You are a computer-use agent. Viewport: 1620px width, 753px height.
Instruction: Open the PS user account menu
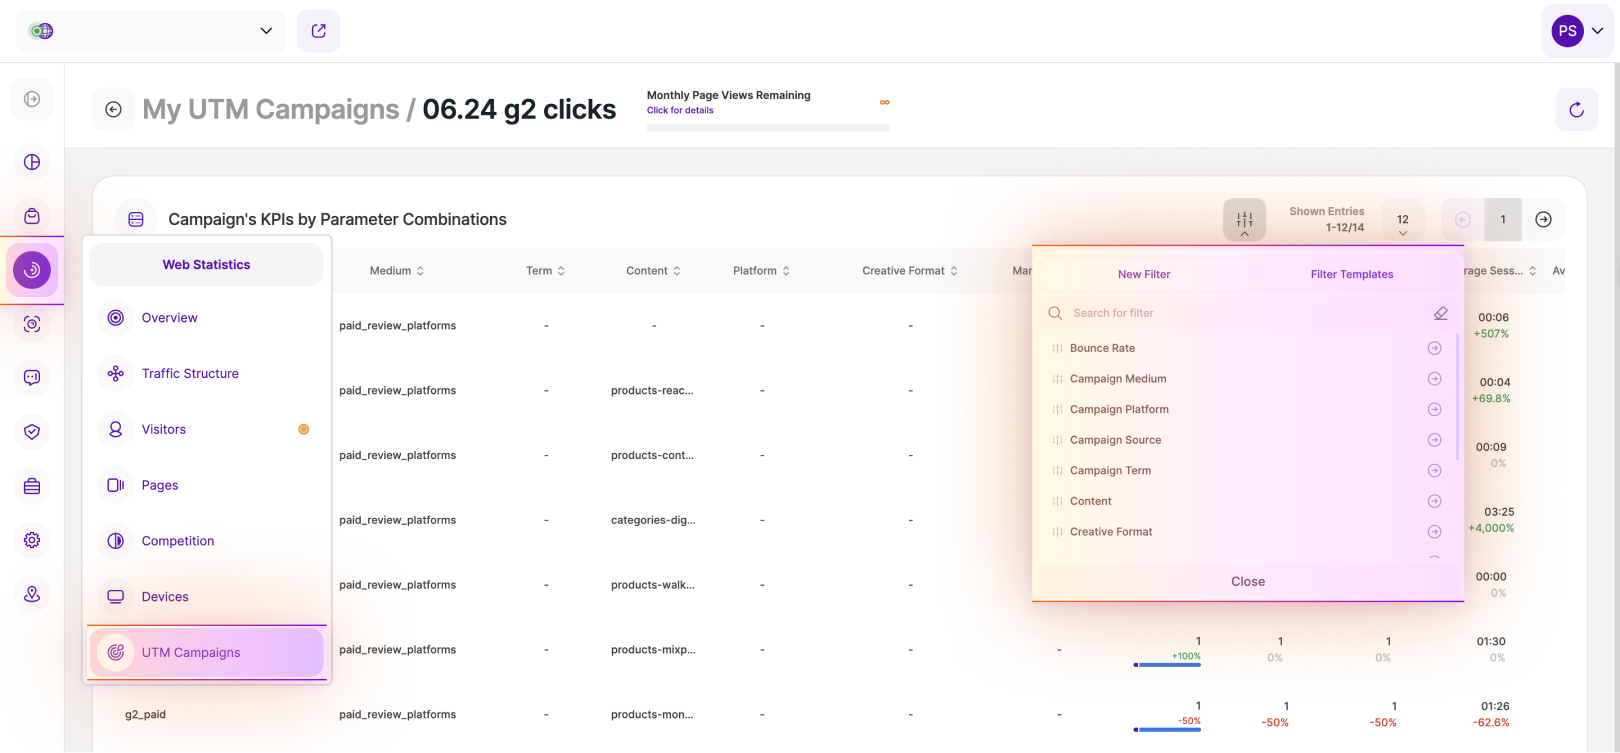[x=1577, y=31]
